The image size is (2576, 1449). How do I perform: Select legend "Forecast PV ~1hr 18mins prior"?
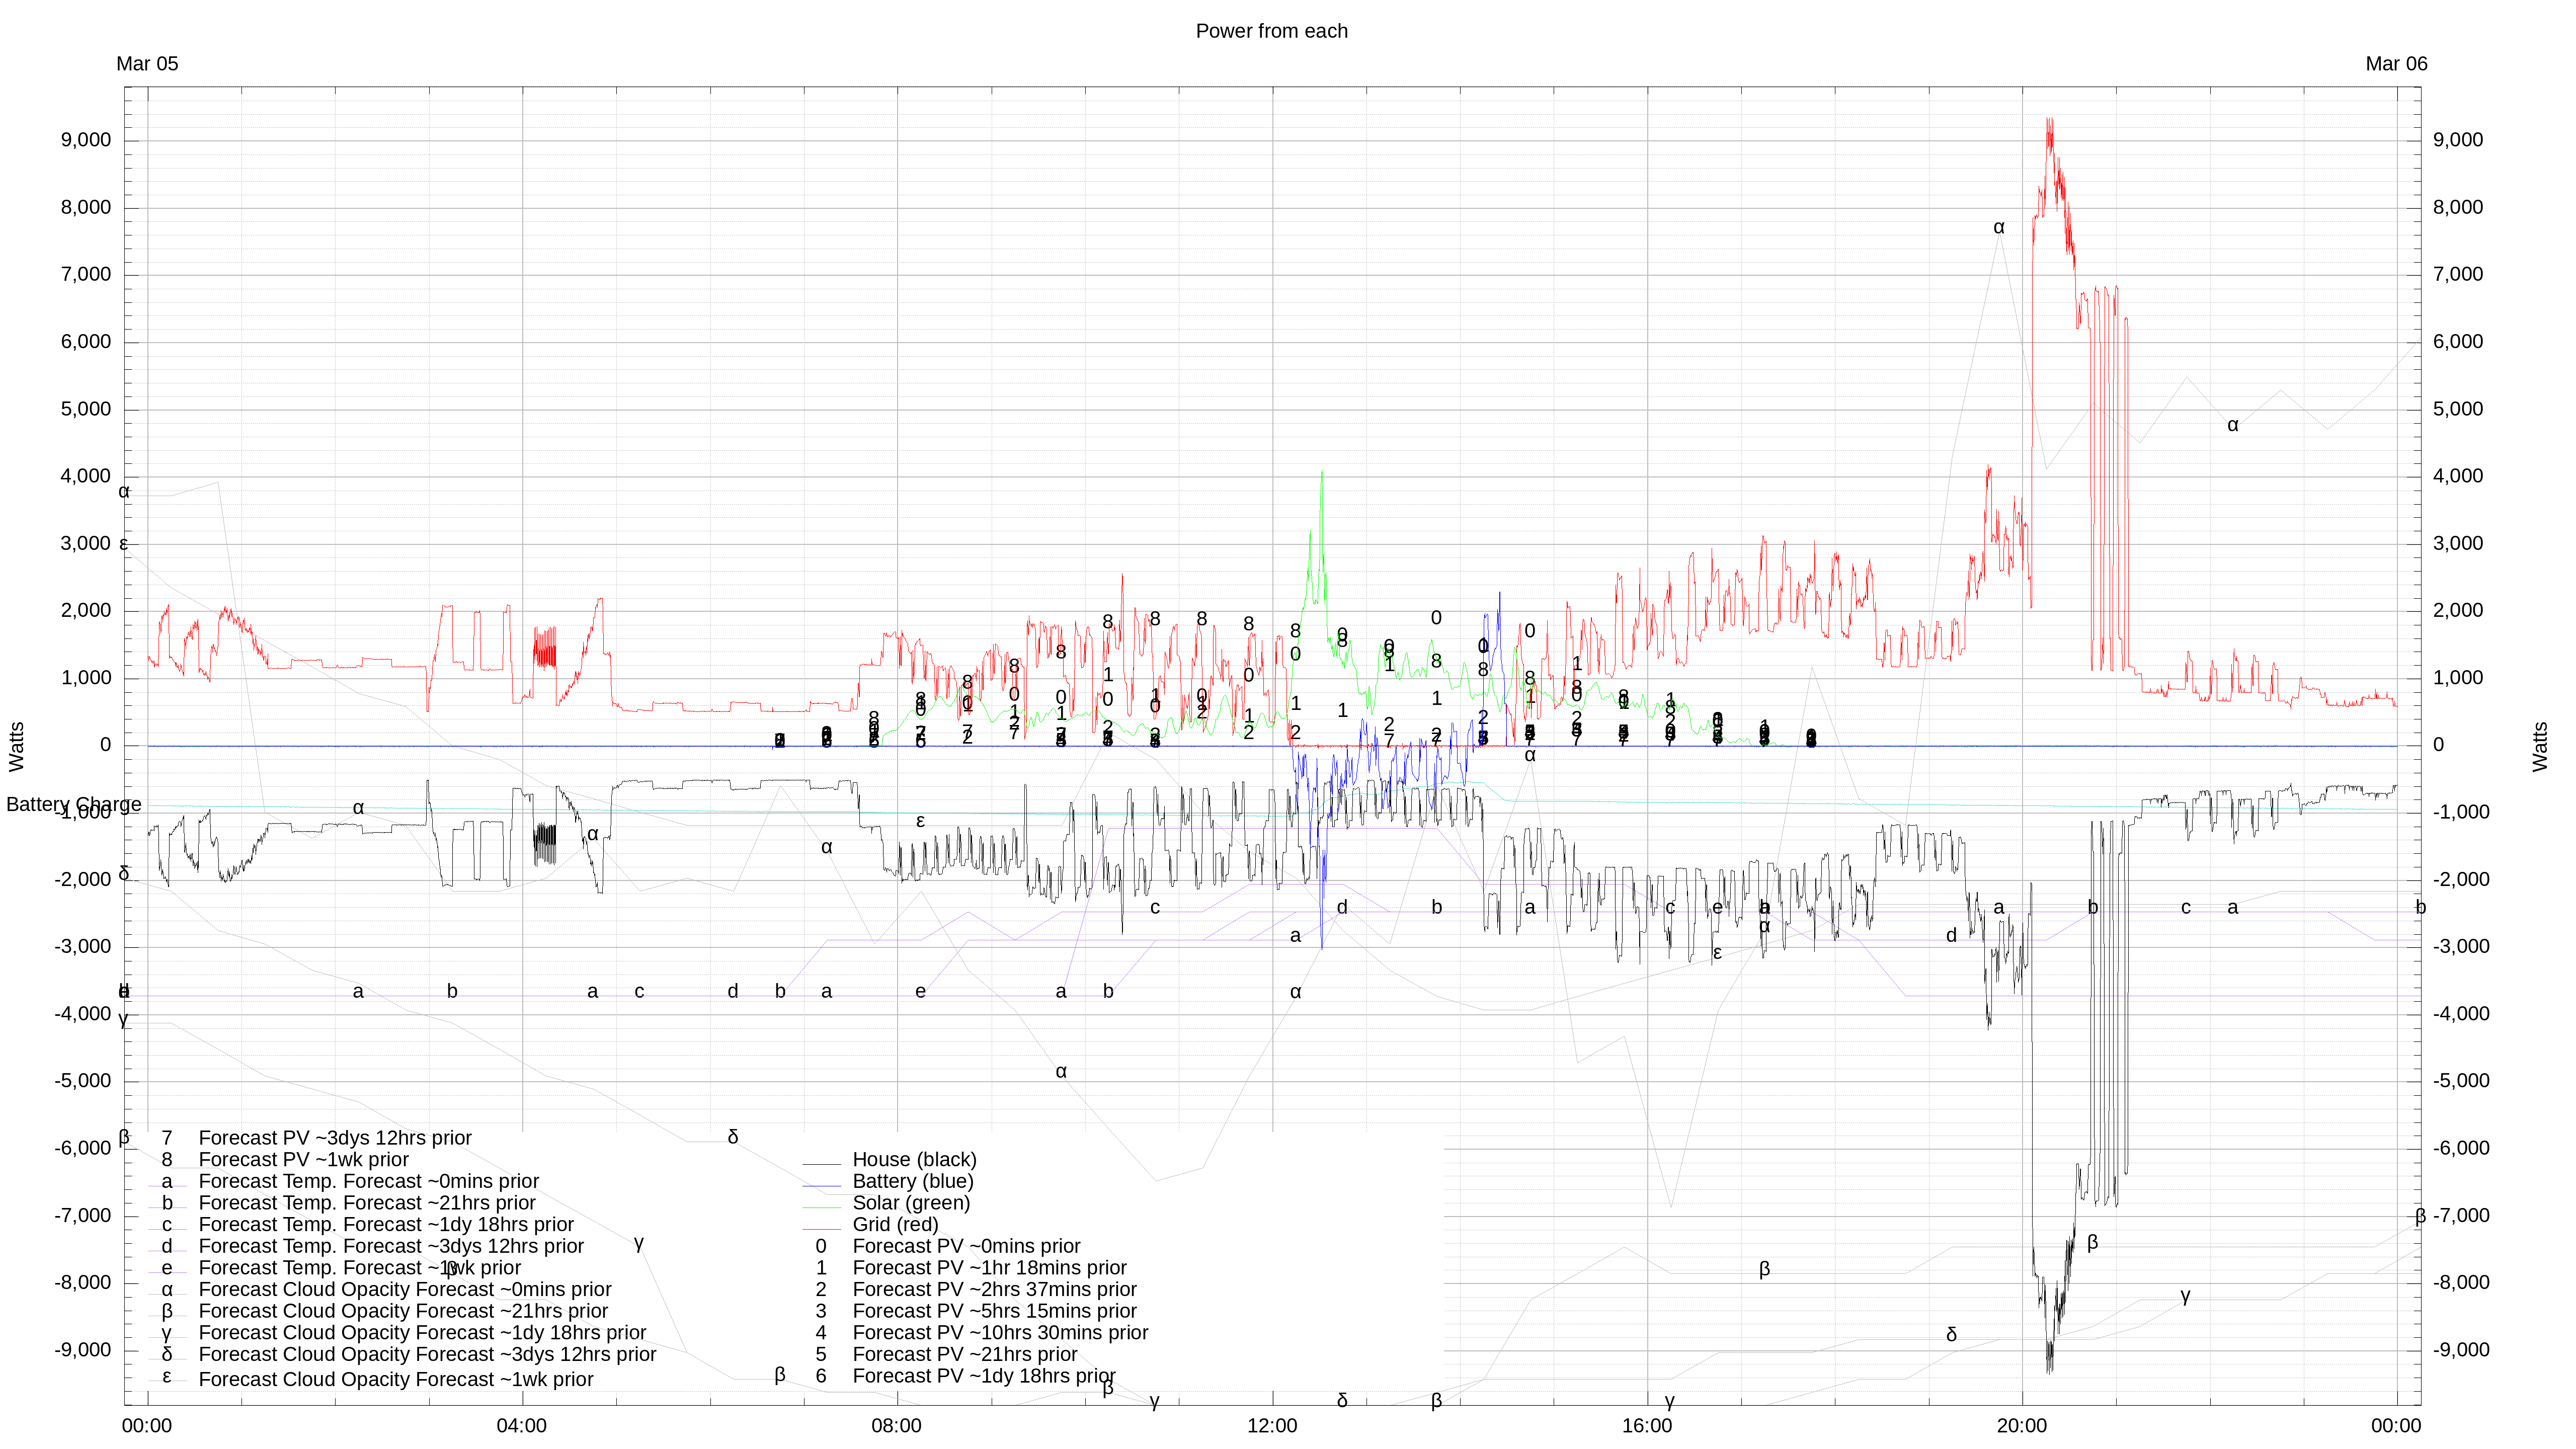(989, 1268)
